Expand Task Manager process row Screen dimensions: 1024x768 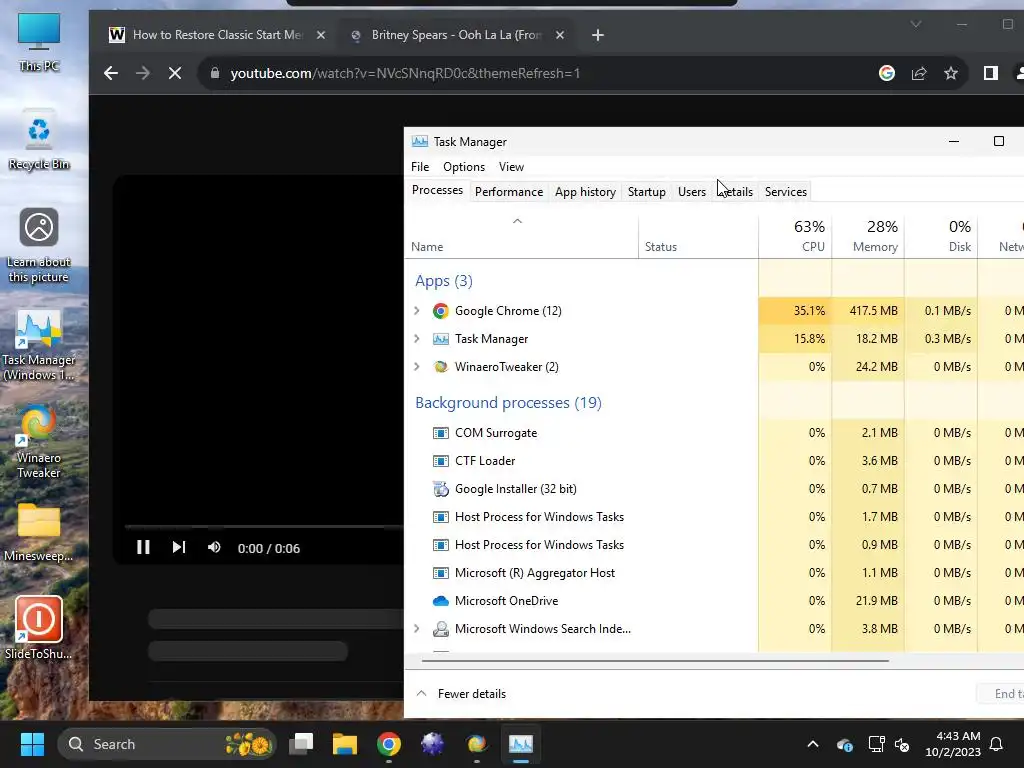pos(417,339)
